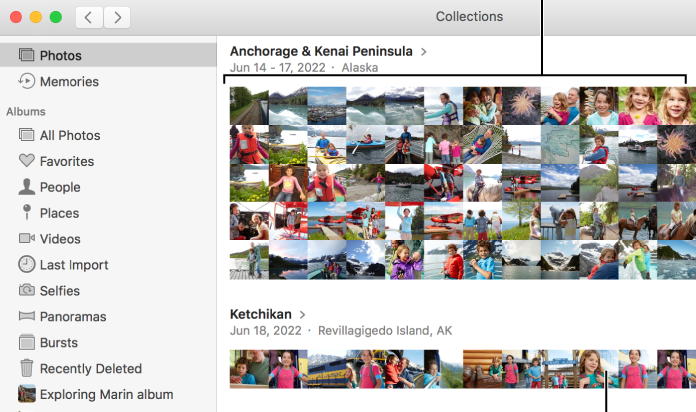Open the Anchorage & Kenai Peninsula title
Image resolution: width=696 pixels, height=412 pixels.
pos(321,52)
